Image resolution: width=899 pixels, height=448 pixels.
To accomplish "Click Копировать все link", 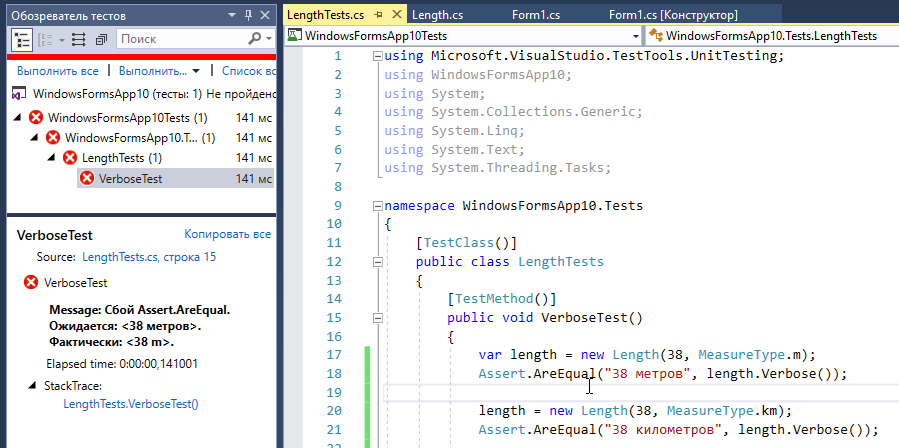I will click(227, 234).
